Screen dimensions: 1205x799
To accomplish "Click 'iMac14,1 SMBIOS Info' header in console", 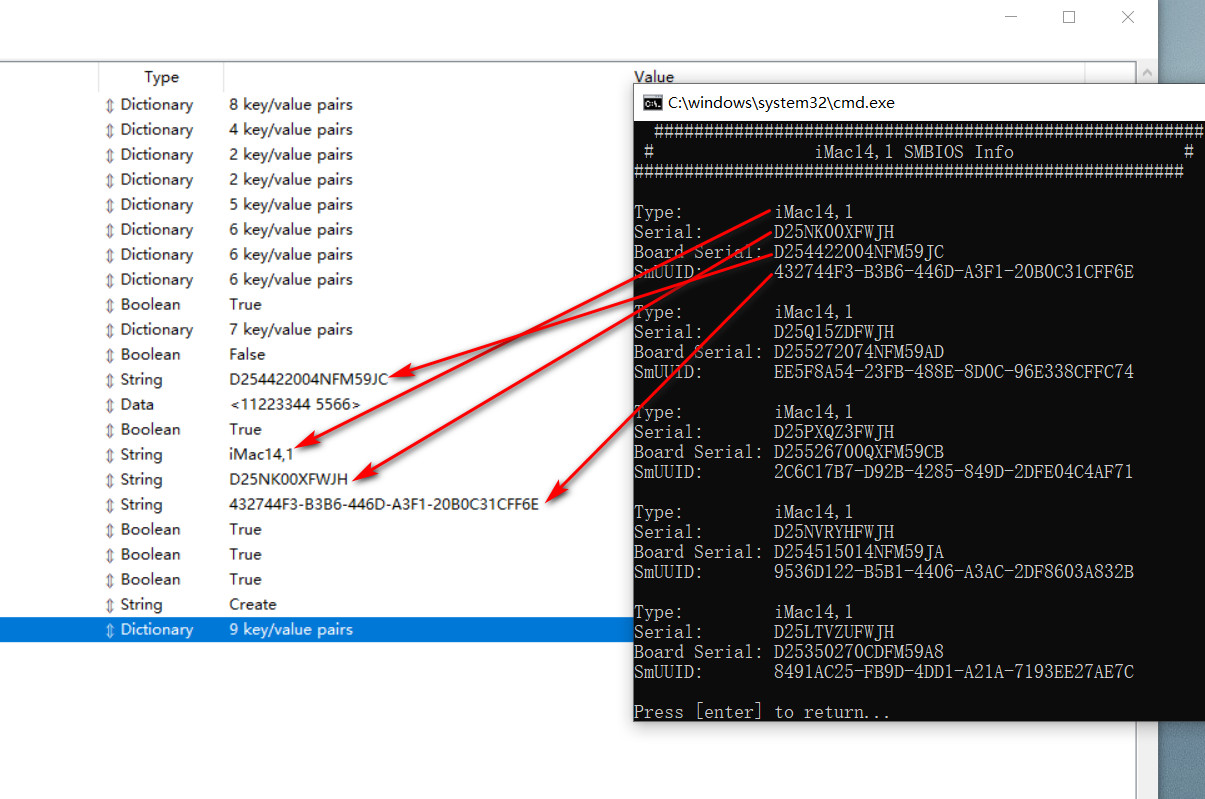I will tap(915, 152).
